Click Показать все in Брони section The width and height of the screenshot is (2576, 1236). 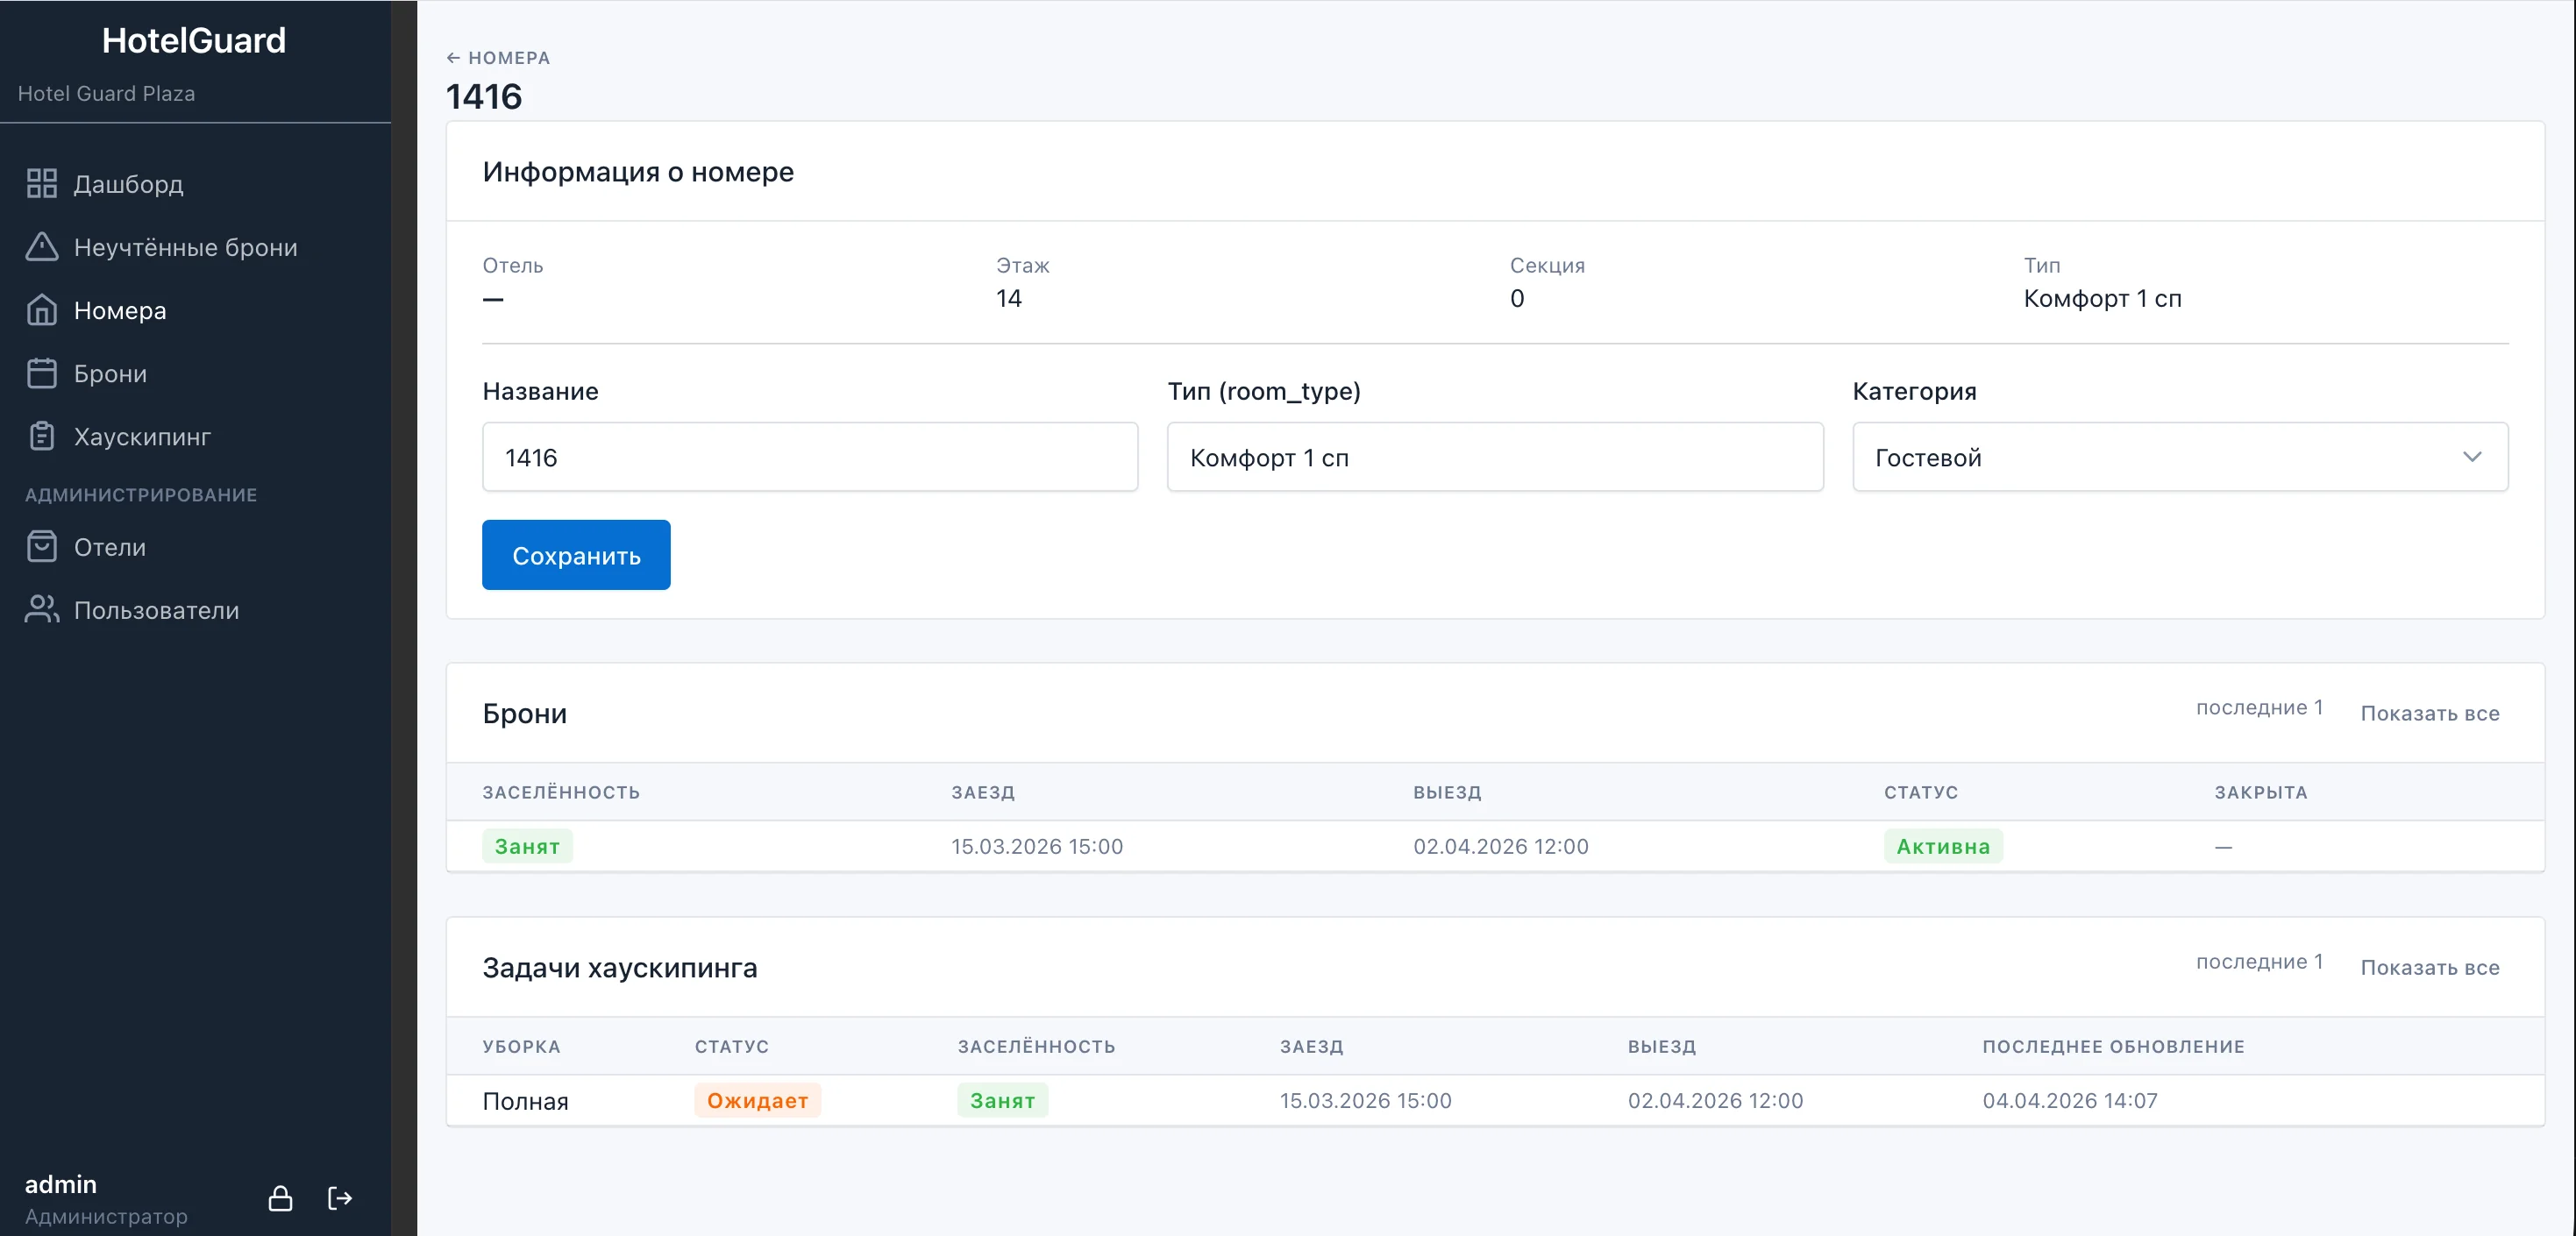coord(2429,713)
